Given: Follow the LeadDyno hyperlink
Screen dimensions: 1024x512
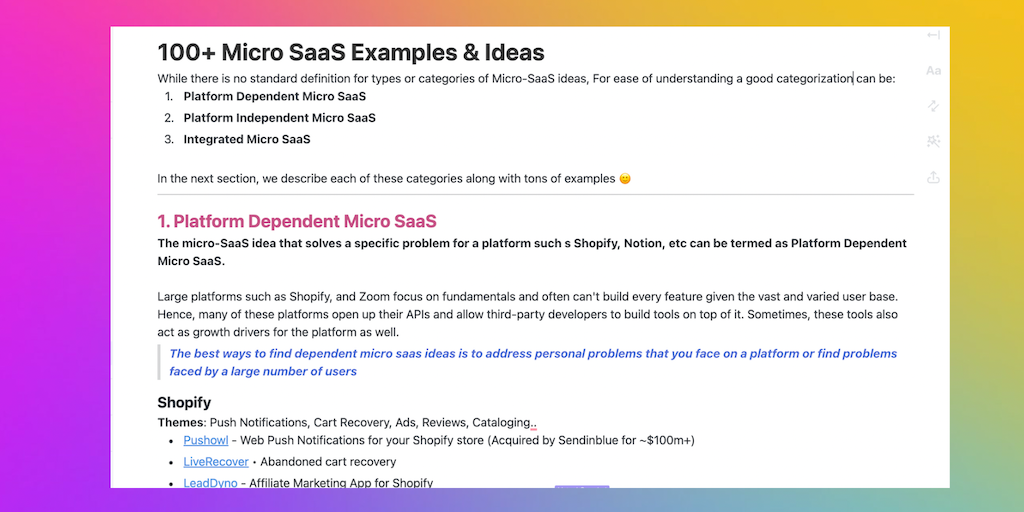Looking at the screenshot, I should point(210,483).
